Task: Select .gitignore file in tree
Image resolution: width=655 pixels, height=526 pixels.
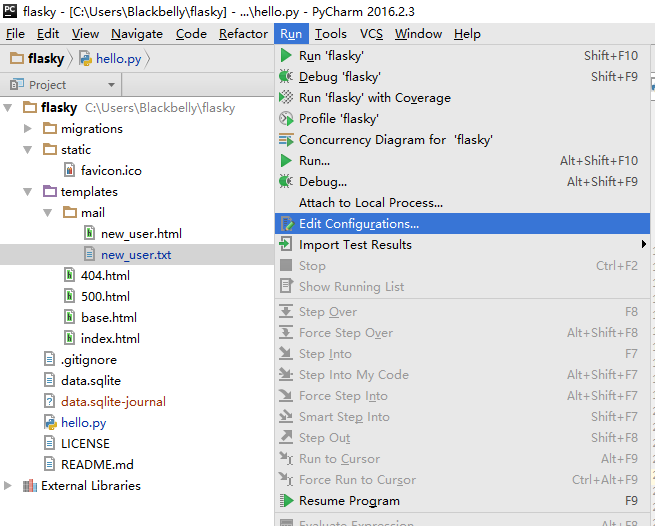Action: [89, 360]
